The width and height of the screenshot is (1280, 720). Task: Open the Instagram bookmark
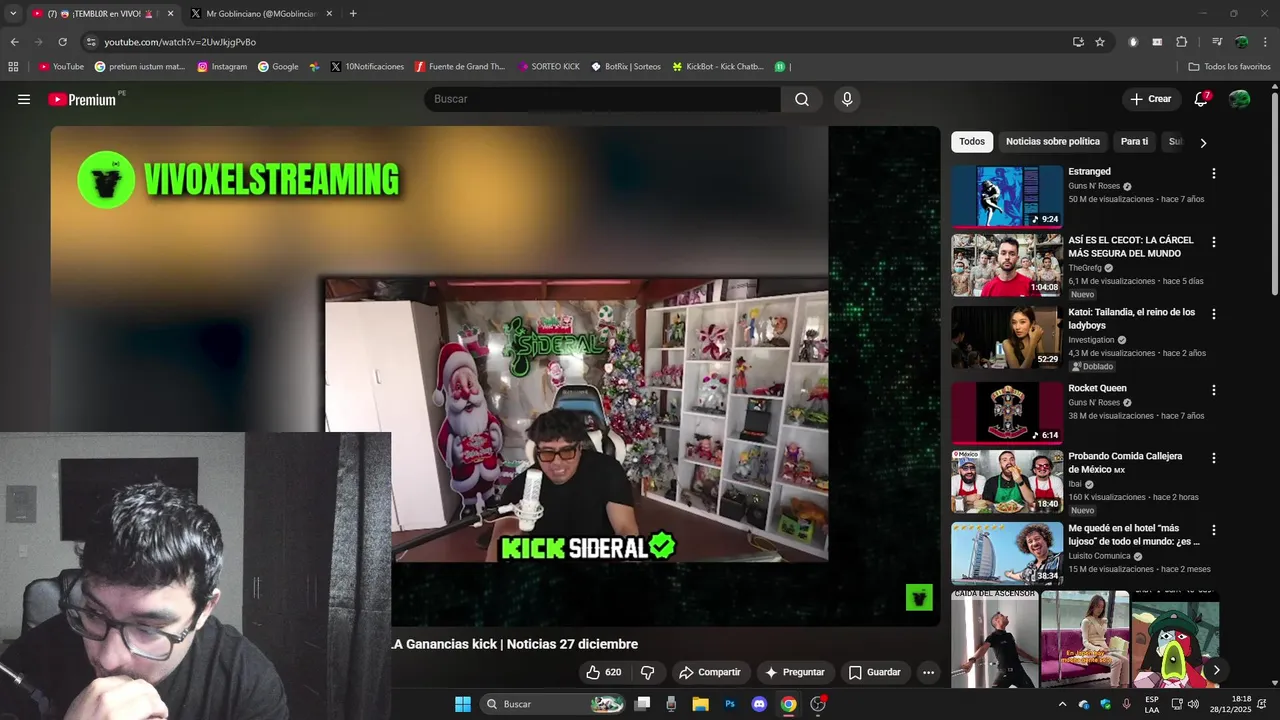click(222, 67)
